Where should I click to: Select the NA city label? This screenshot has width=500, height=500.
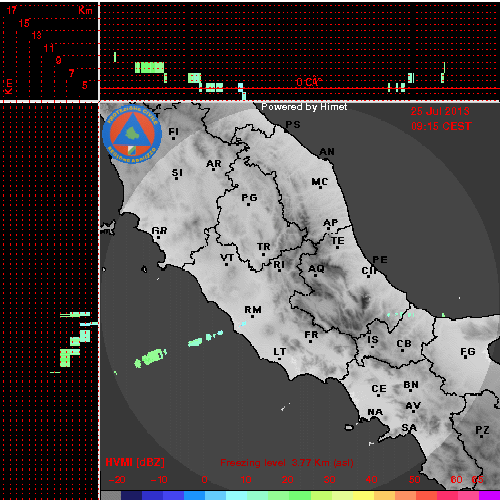375,412
